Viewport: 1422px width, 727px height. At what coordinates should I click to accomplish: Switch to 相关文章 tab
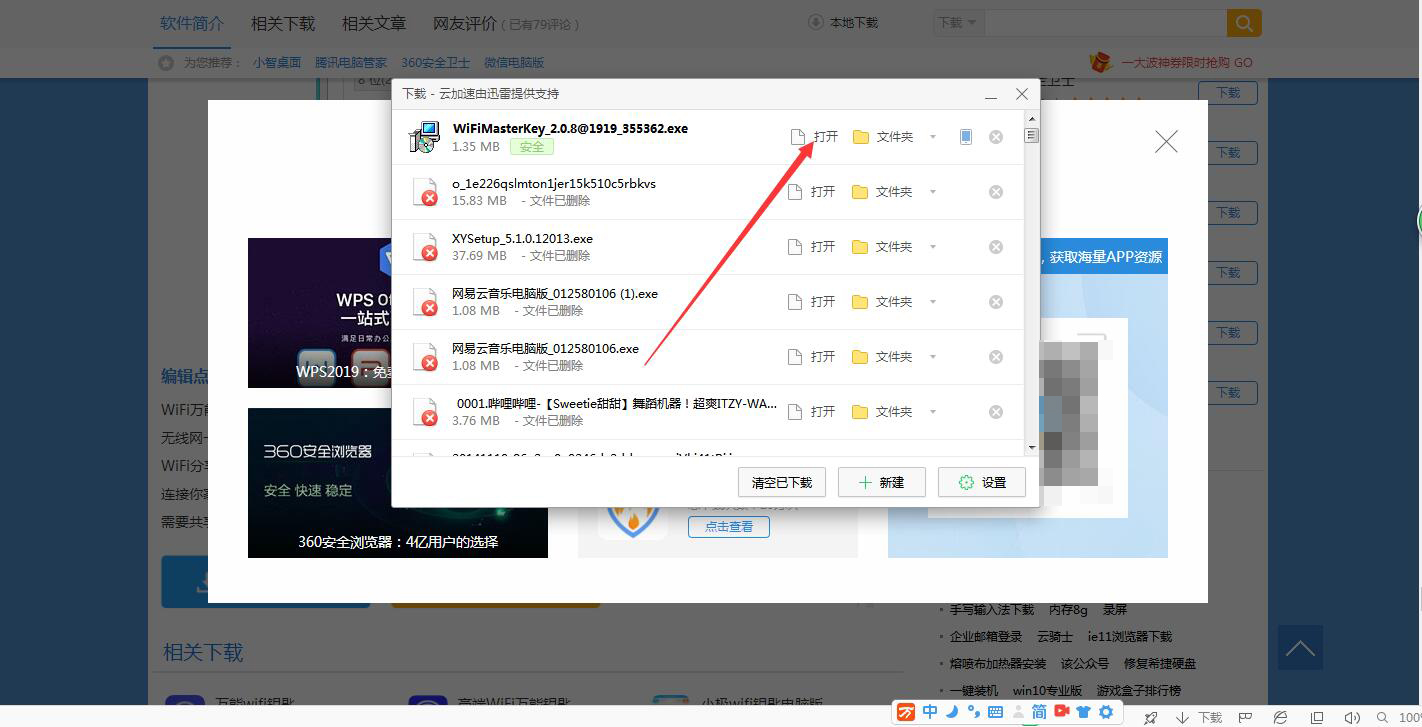point(374,23)
